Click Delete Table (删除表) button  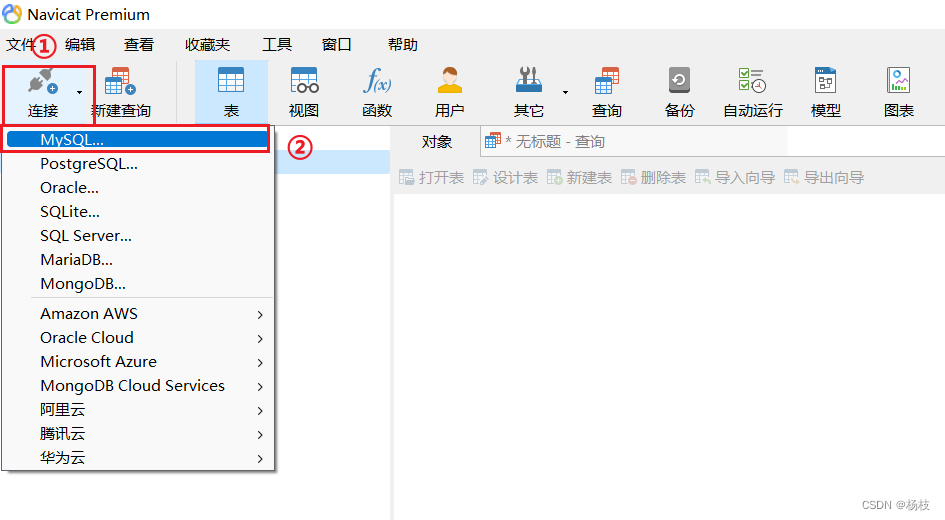653,178
